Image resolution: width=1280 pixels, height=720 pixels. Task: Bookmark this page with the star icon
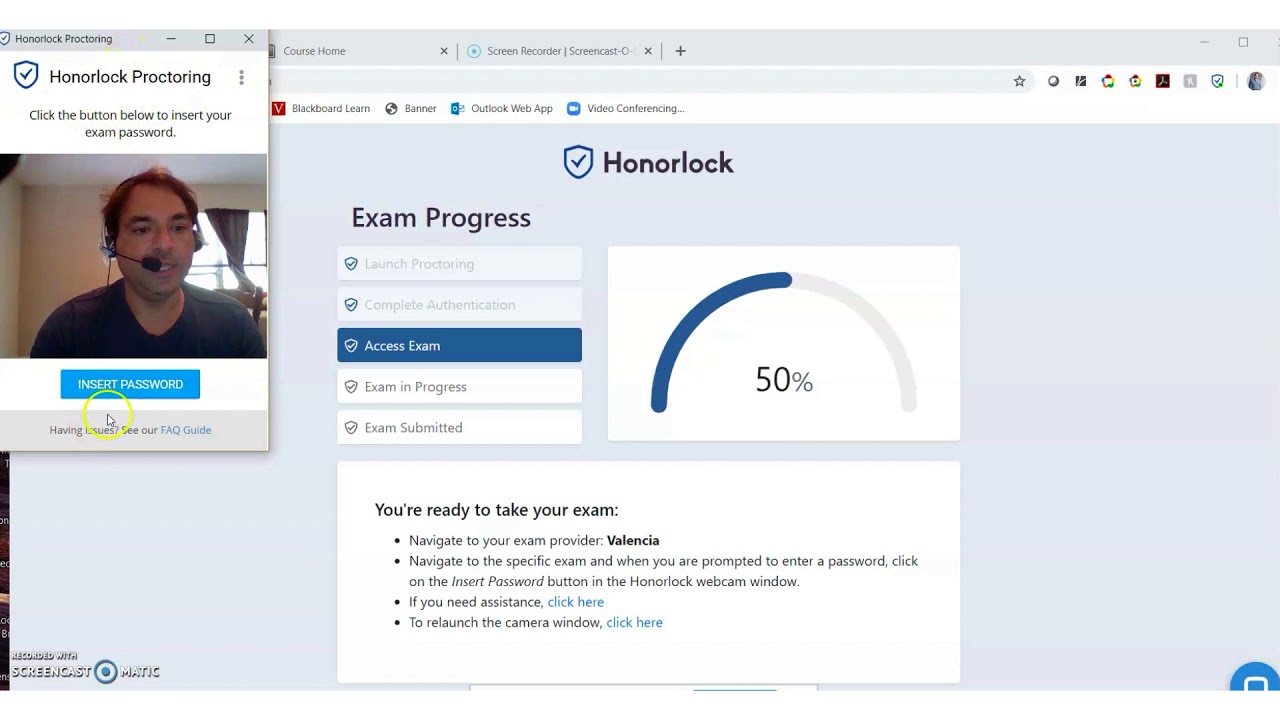coord(1019,81)
